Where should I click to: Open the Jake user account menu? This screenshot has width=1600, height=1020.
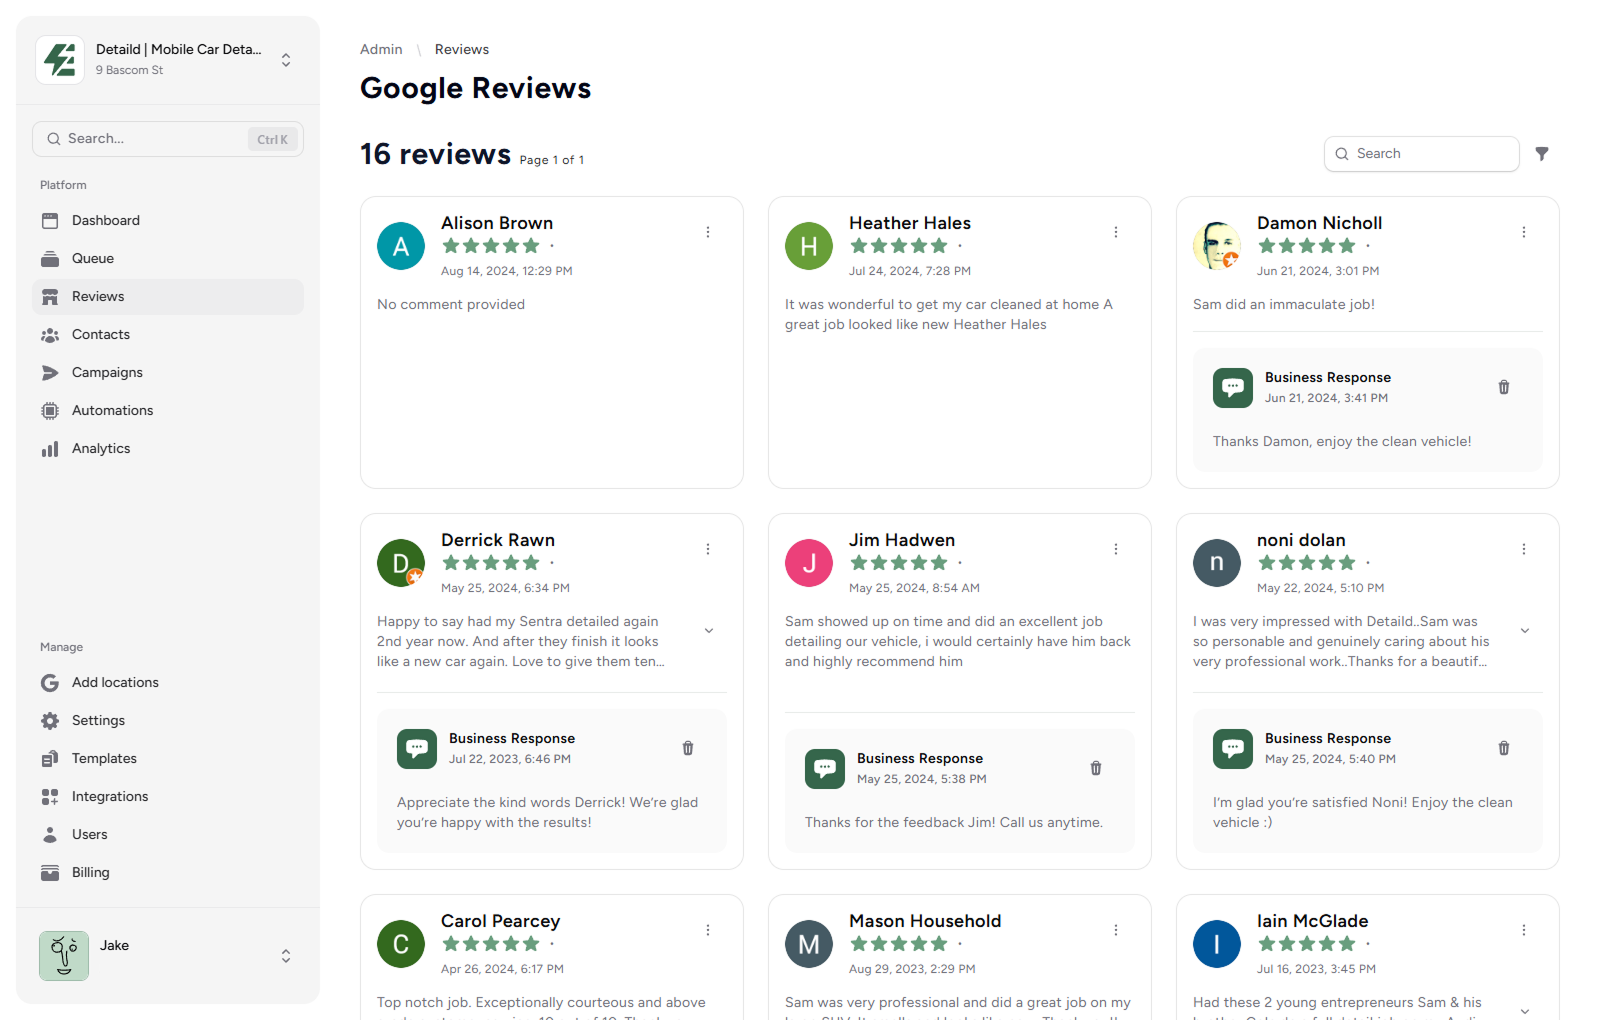point(286,956)
